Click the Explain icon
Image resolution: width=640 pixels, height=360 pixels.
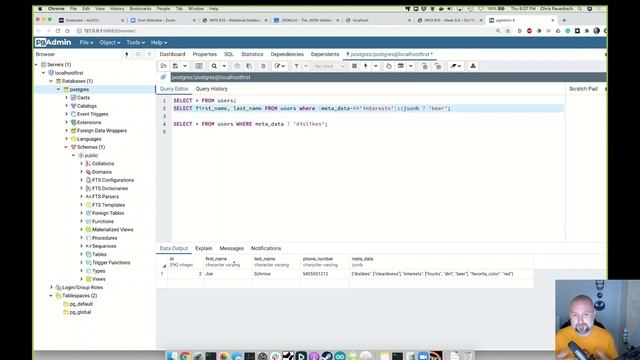[389, 66]
